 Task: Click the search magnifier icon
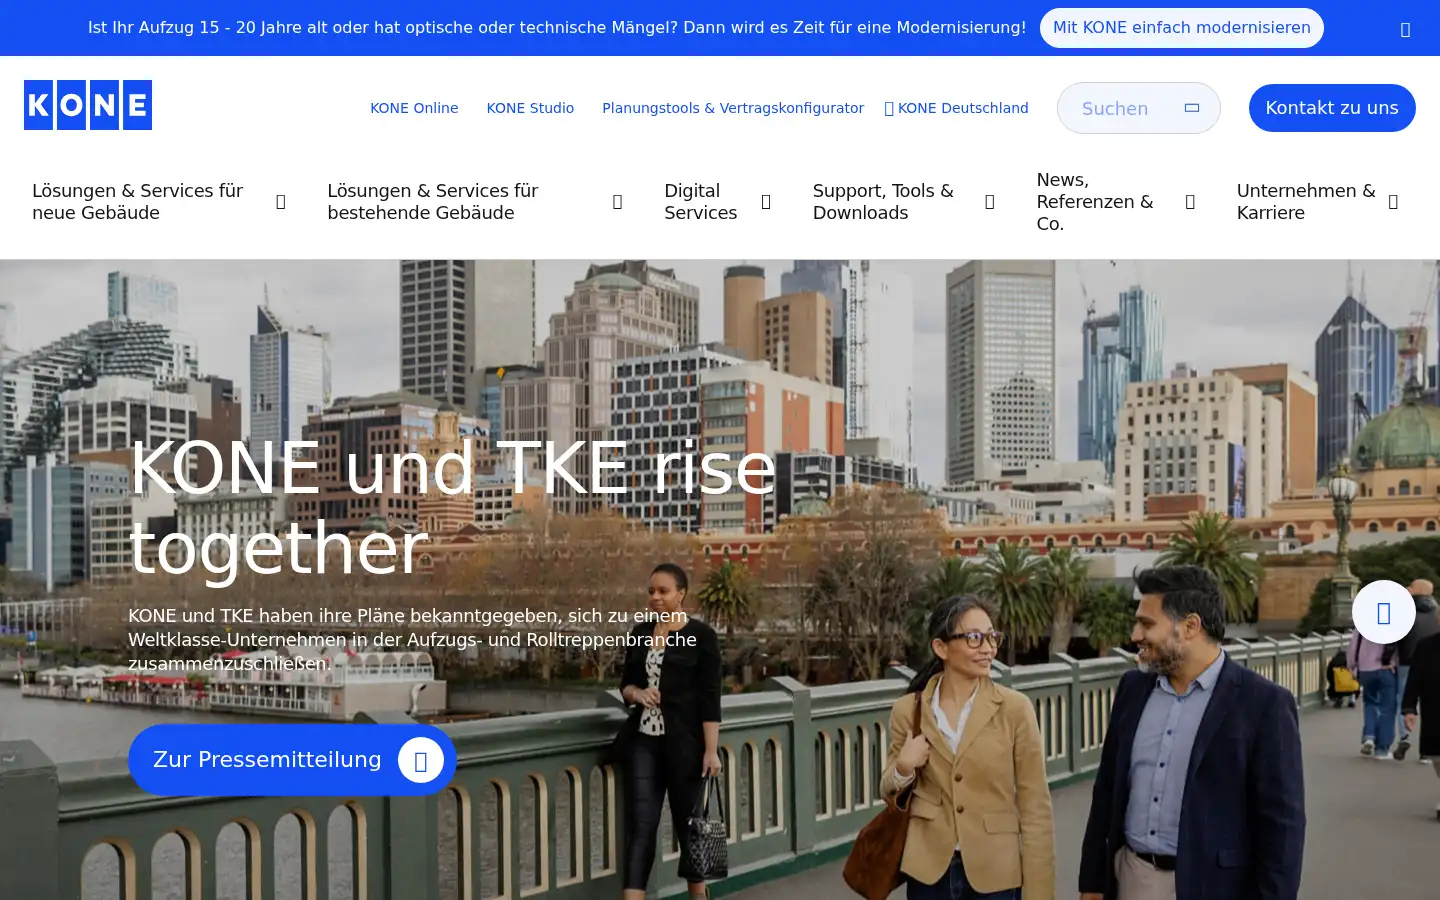pos(1192,108)
